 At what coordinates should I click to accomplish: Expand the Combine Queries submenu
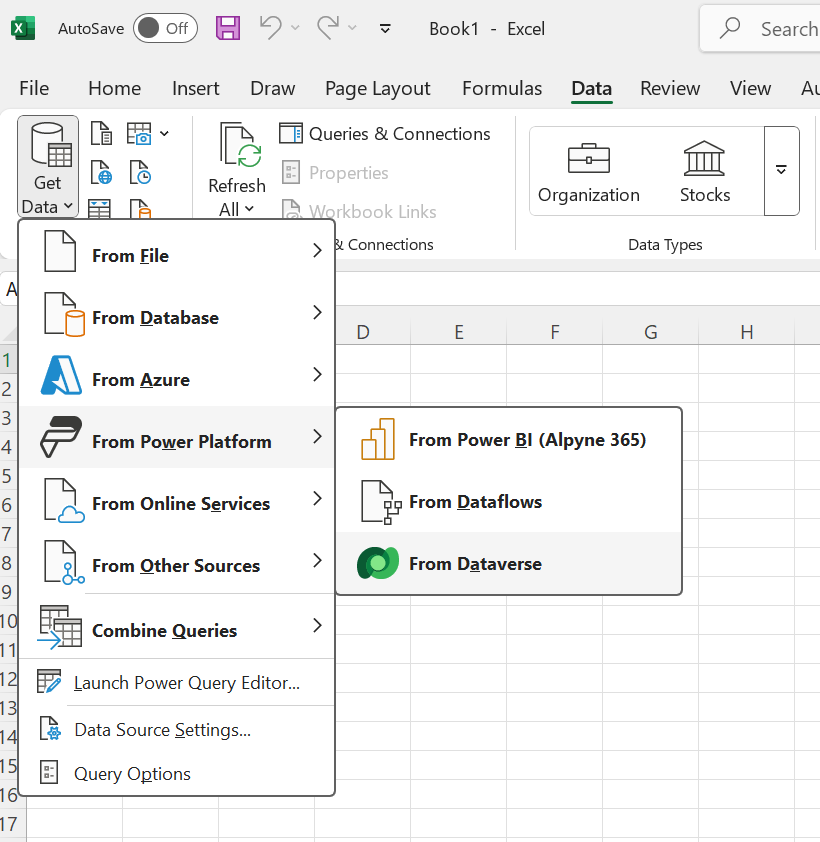tap(177, 626)
